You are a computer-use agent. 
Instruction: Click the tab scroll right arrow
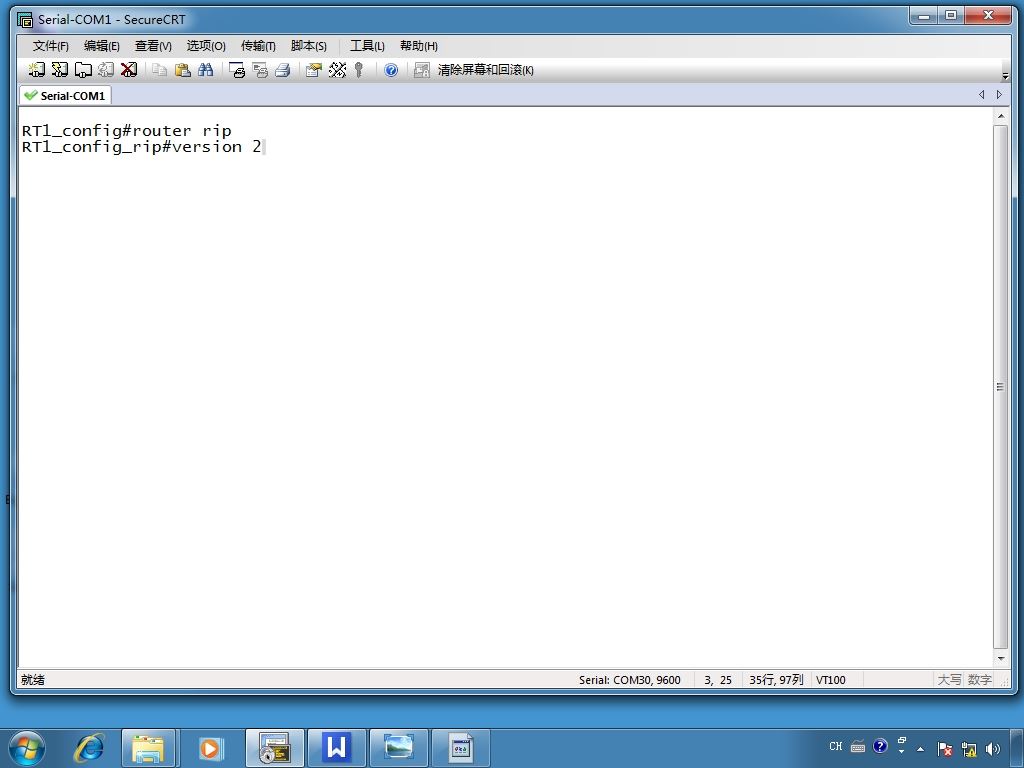pyautogui.click(x=999, y=95)
